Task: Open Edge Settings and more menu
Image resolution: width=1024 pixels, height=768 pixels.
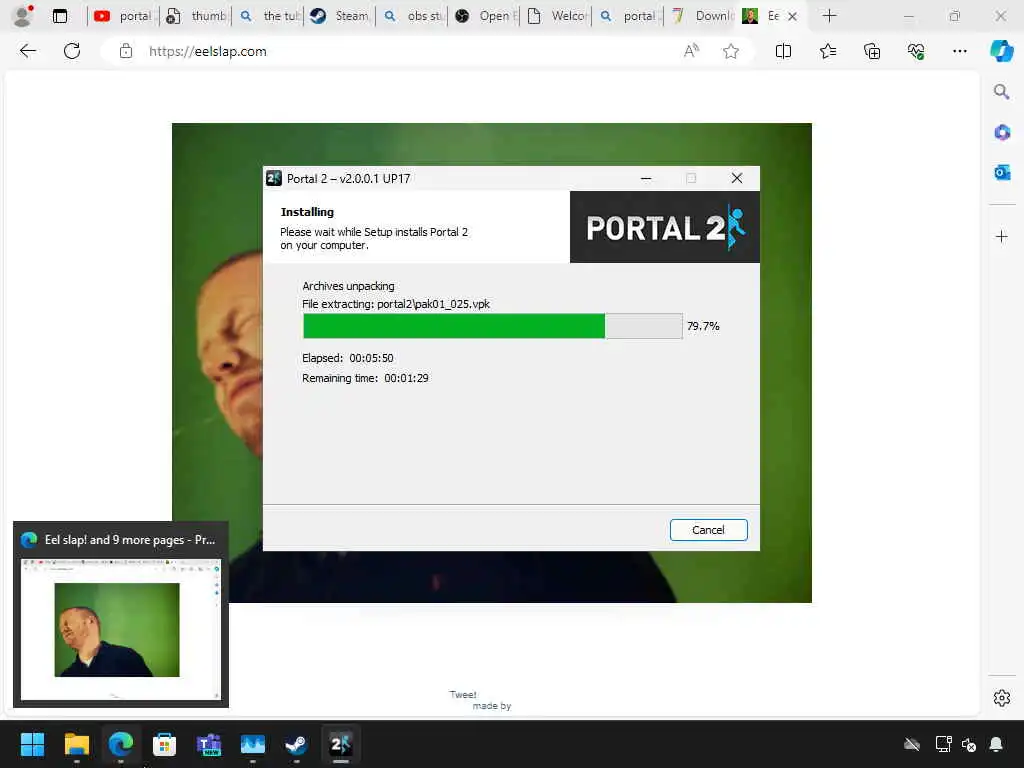Action: click(x=959, y=51)
